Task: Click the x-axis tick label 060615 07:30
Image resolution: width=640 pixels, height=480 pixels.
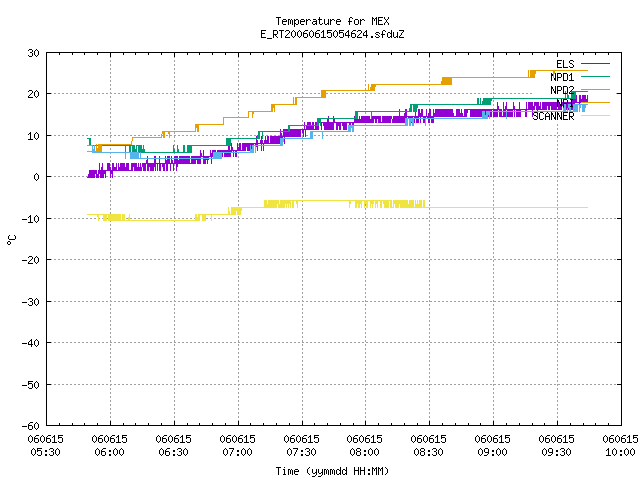Action: click(x=301, y=446)
